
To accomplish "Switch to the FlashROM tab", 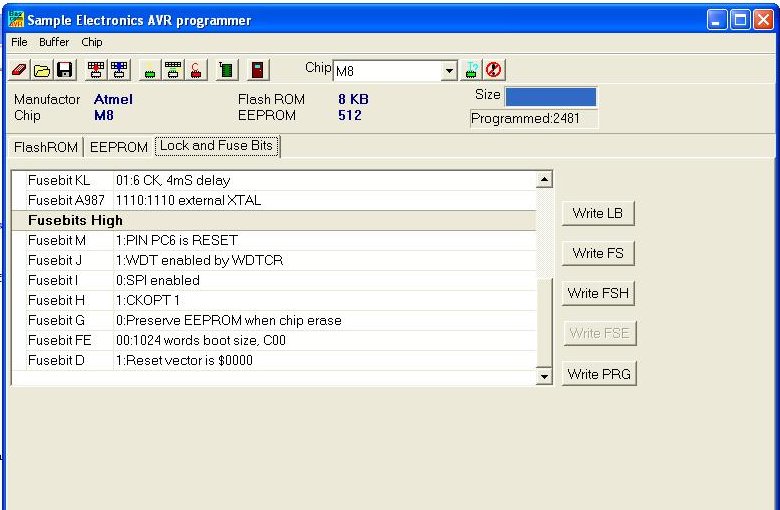I will pos(45,147).
